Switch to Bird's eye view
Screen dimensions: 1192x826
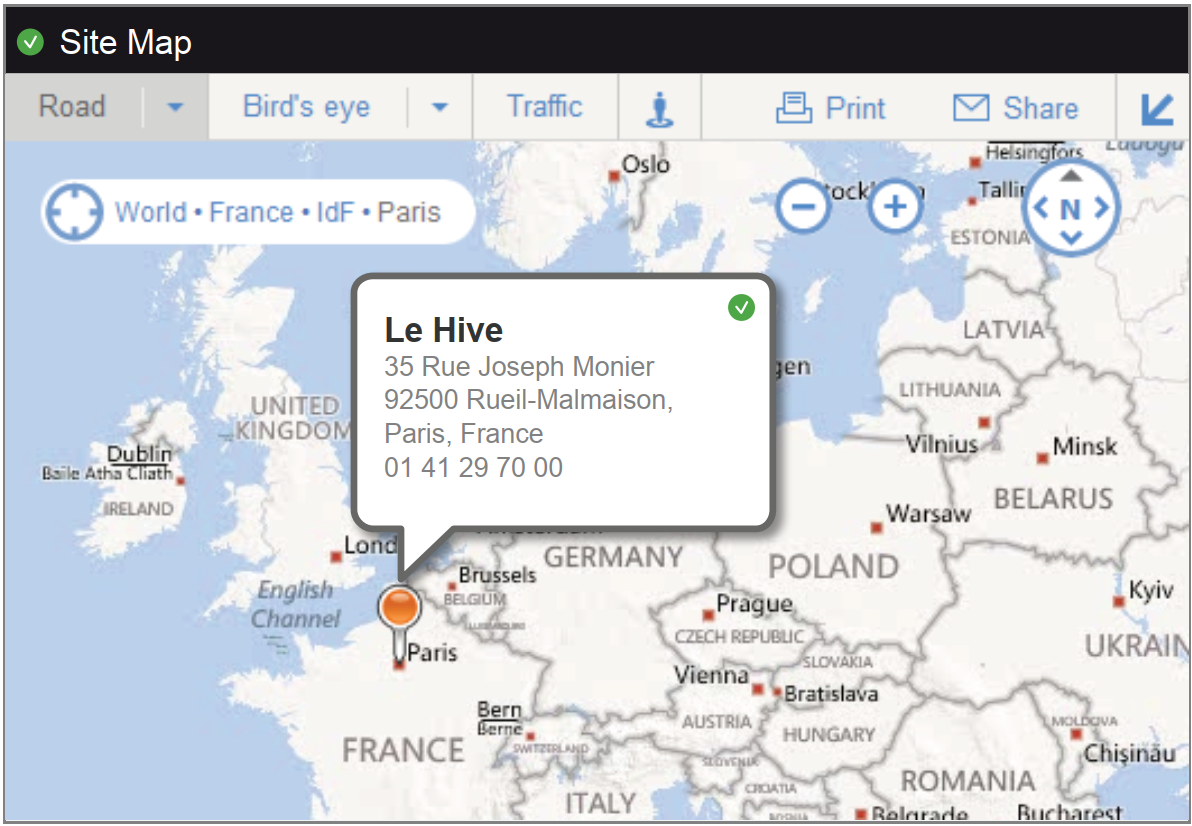tap(306, 106)
